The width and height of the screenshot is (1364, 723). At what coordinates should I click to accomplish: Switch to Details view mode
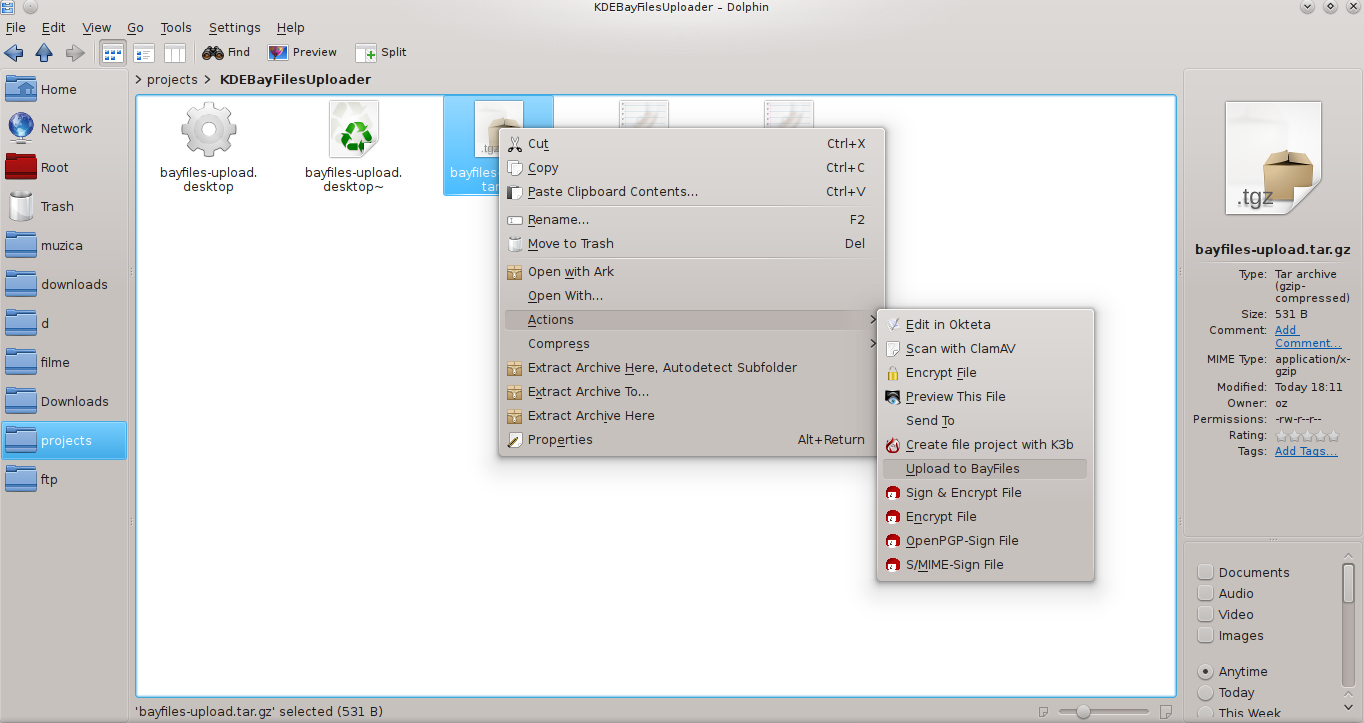point(144,52)
